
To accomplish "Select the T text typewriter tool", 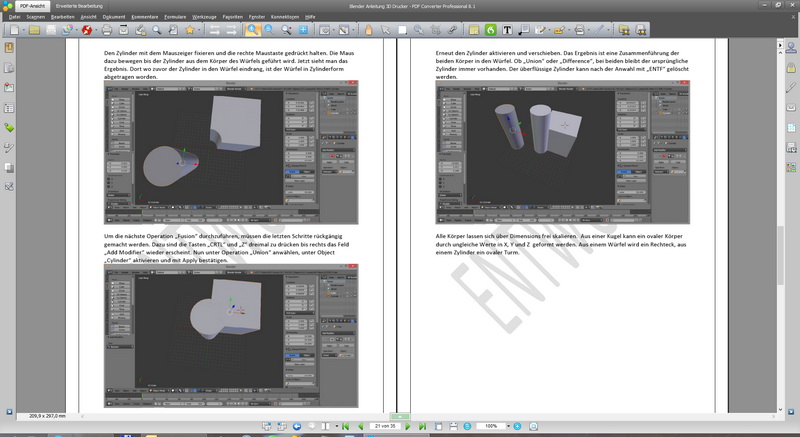I will 507,30.
